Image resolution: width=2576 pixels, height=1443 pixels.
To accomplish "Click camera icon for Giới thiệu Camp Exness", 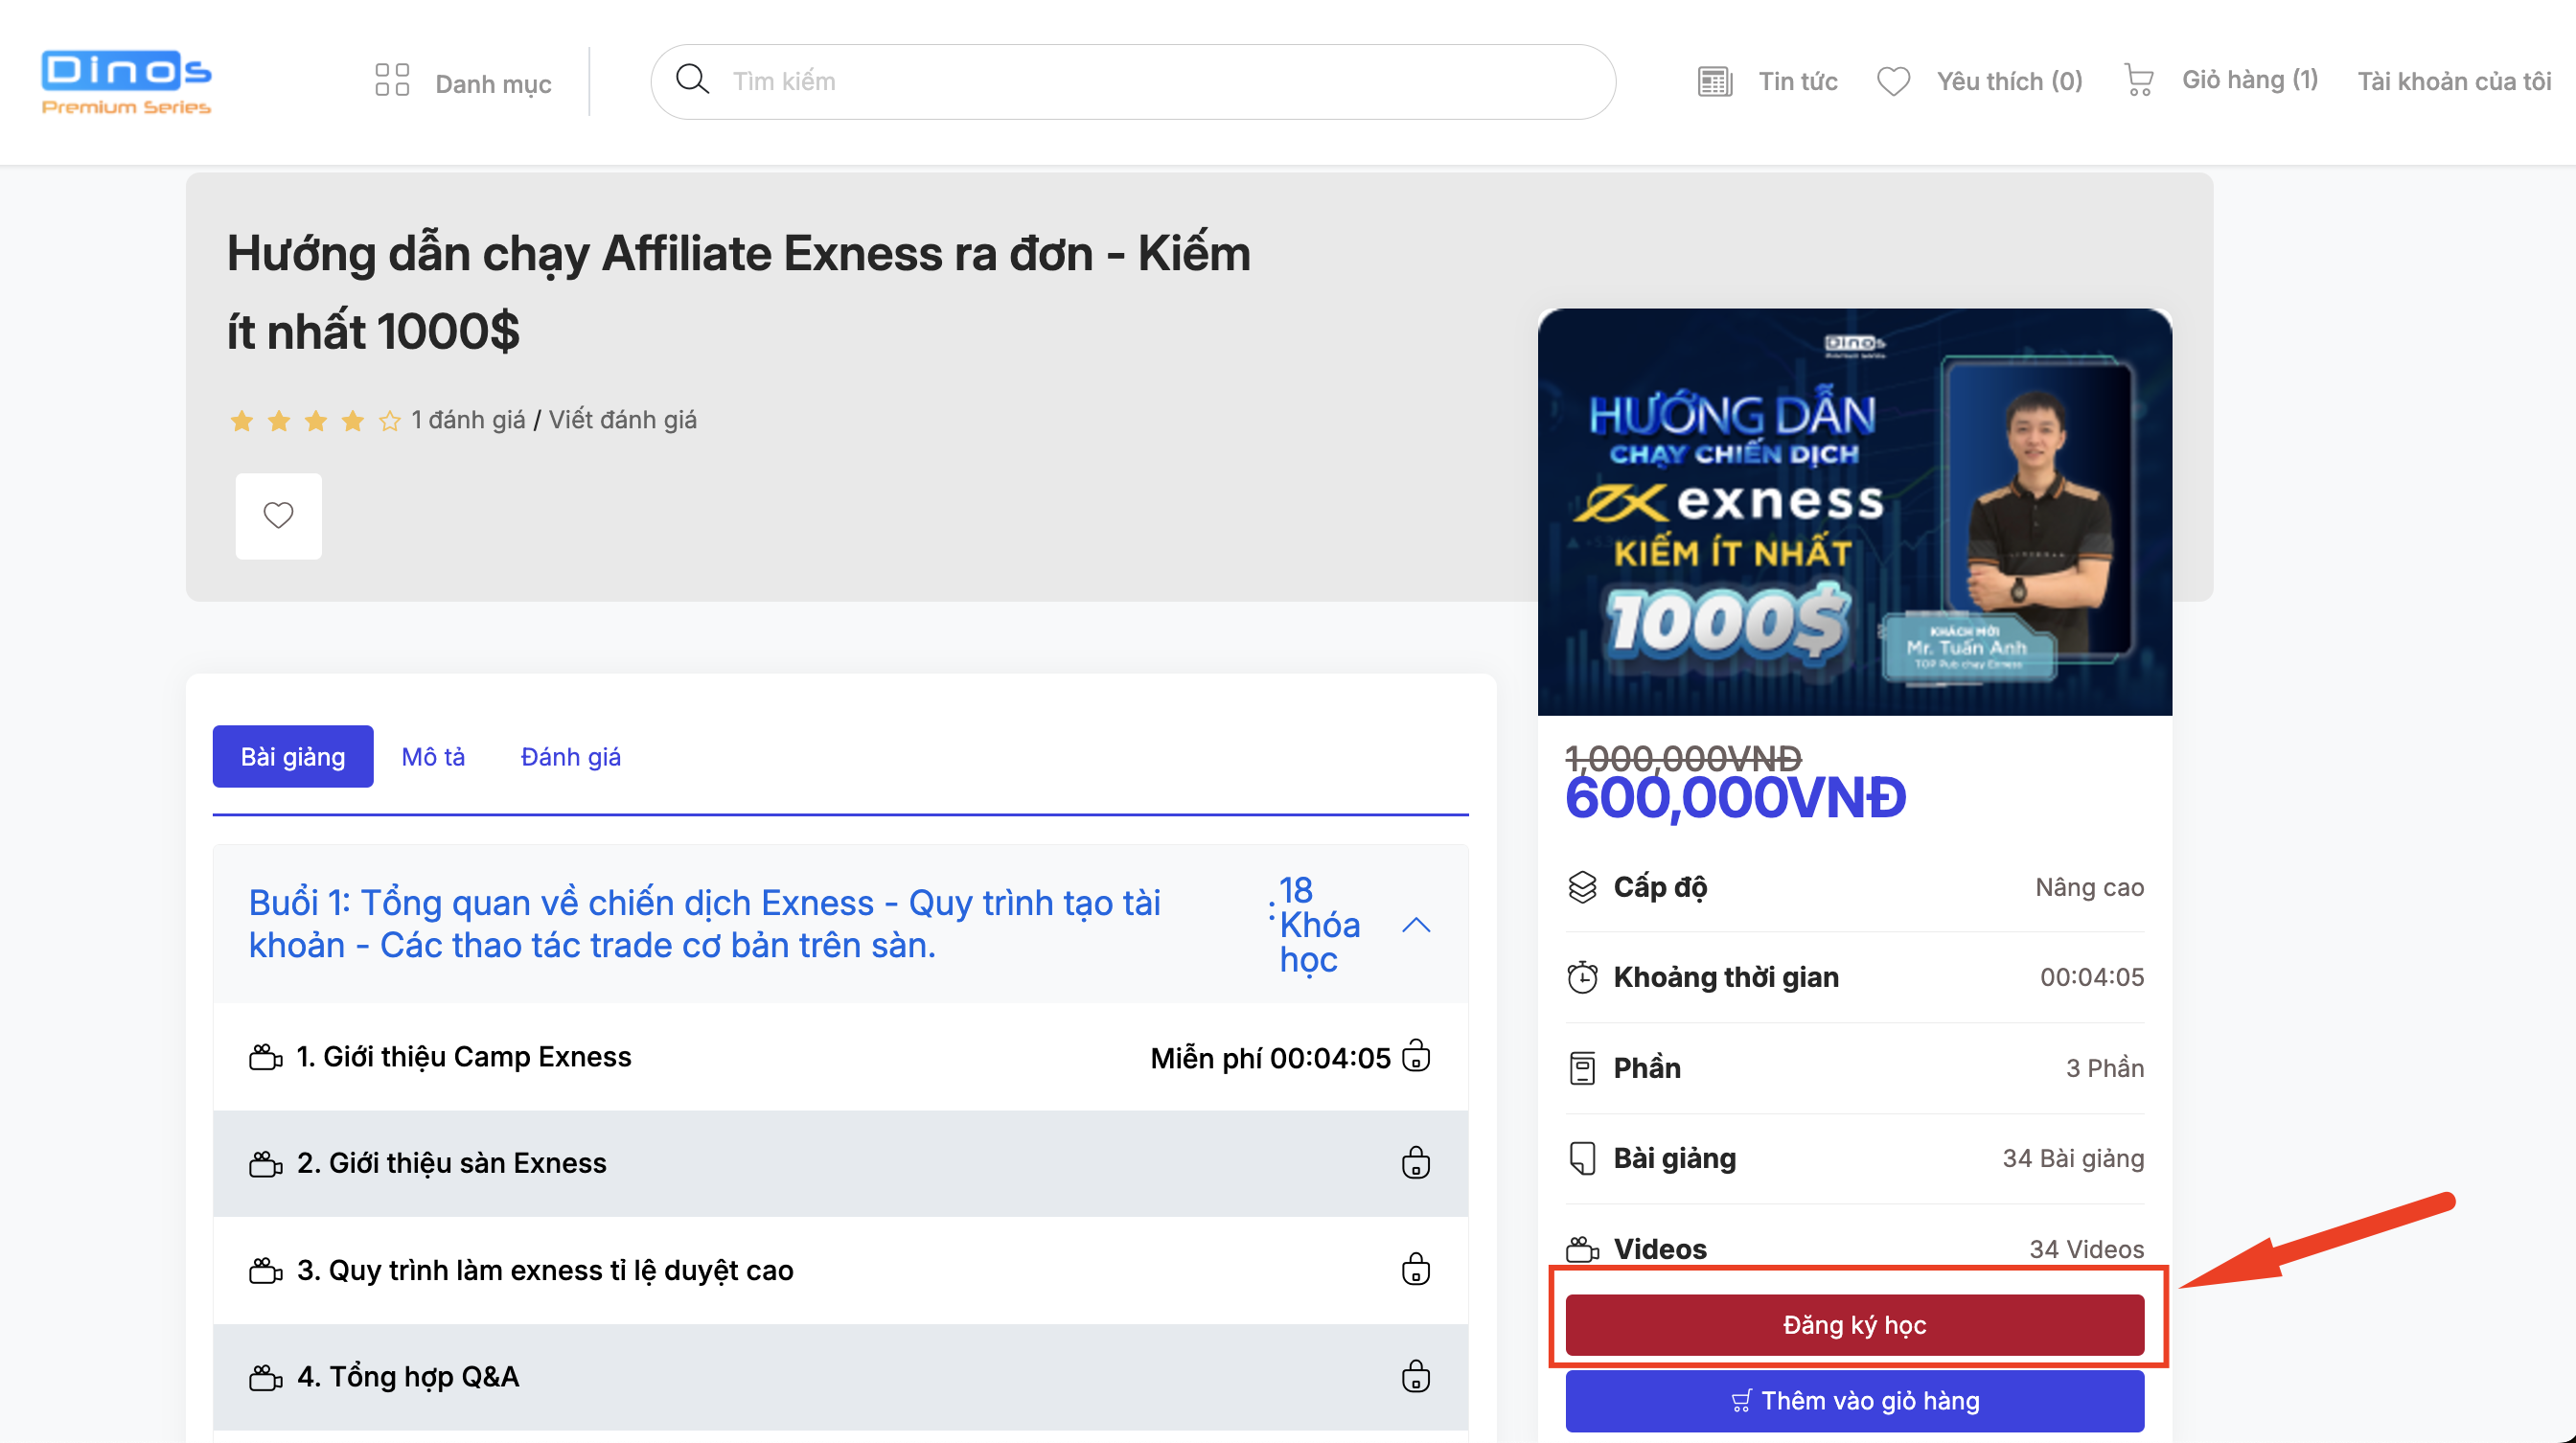I will 265,1058.
